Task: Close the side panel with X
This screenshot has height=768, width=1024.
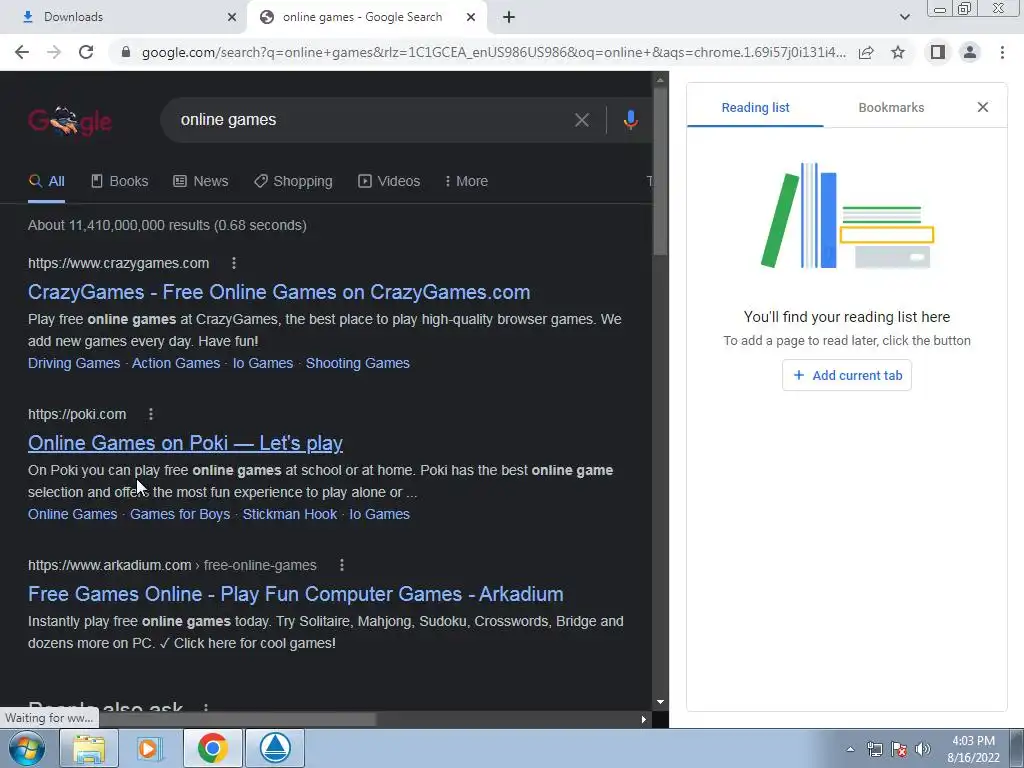Action: point(982,107)
